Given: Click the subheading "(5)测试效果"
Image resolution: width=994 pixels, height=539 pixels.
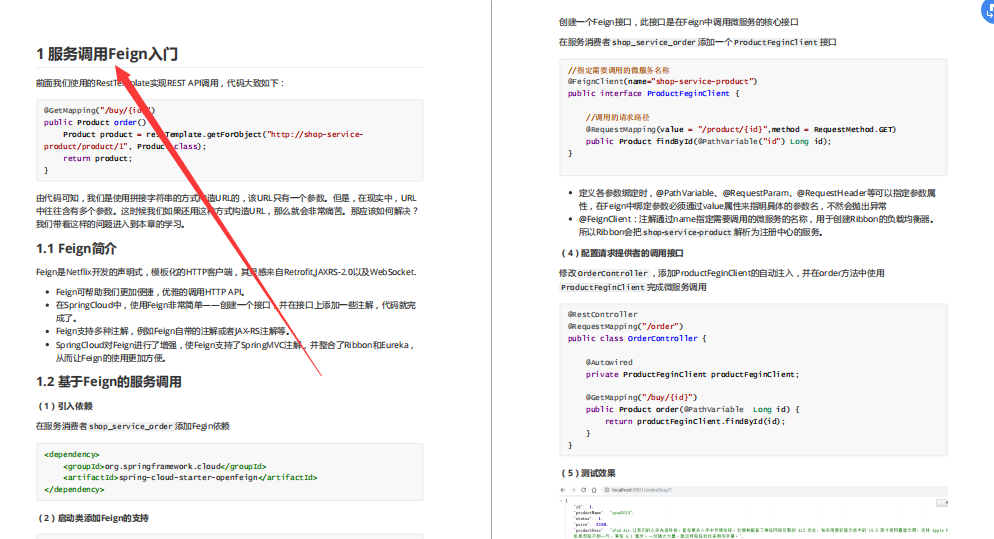Looking at the screenshot, I should point(588,473).
